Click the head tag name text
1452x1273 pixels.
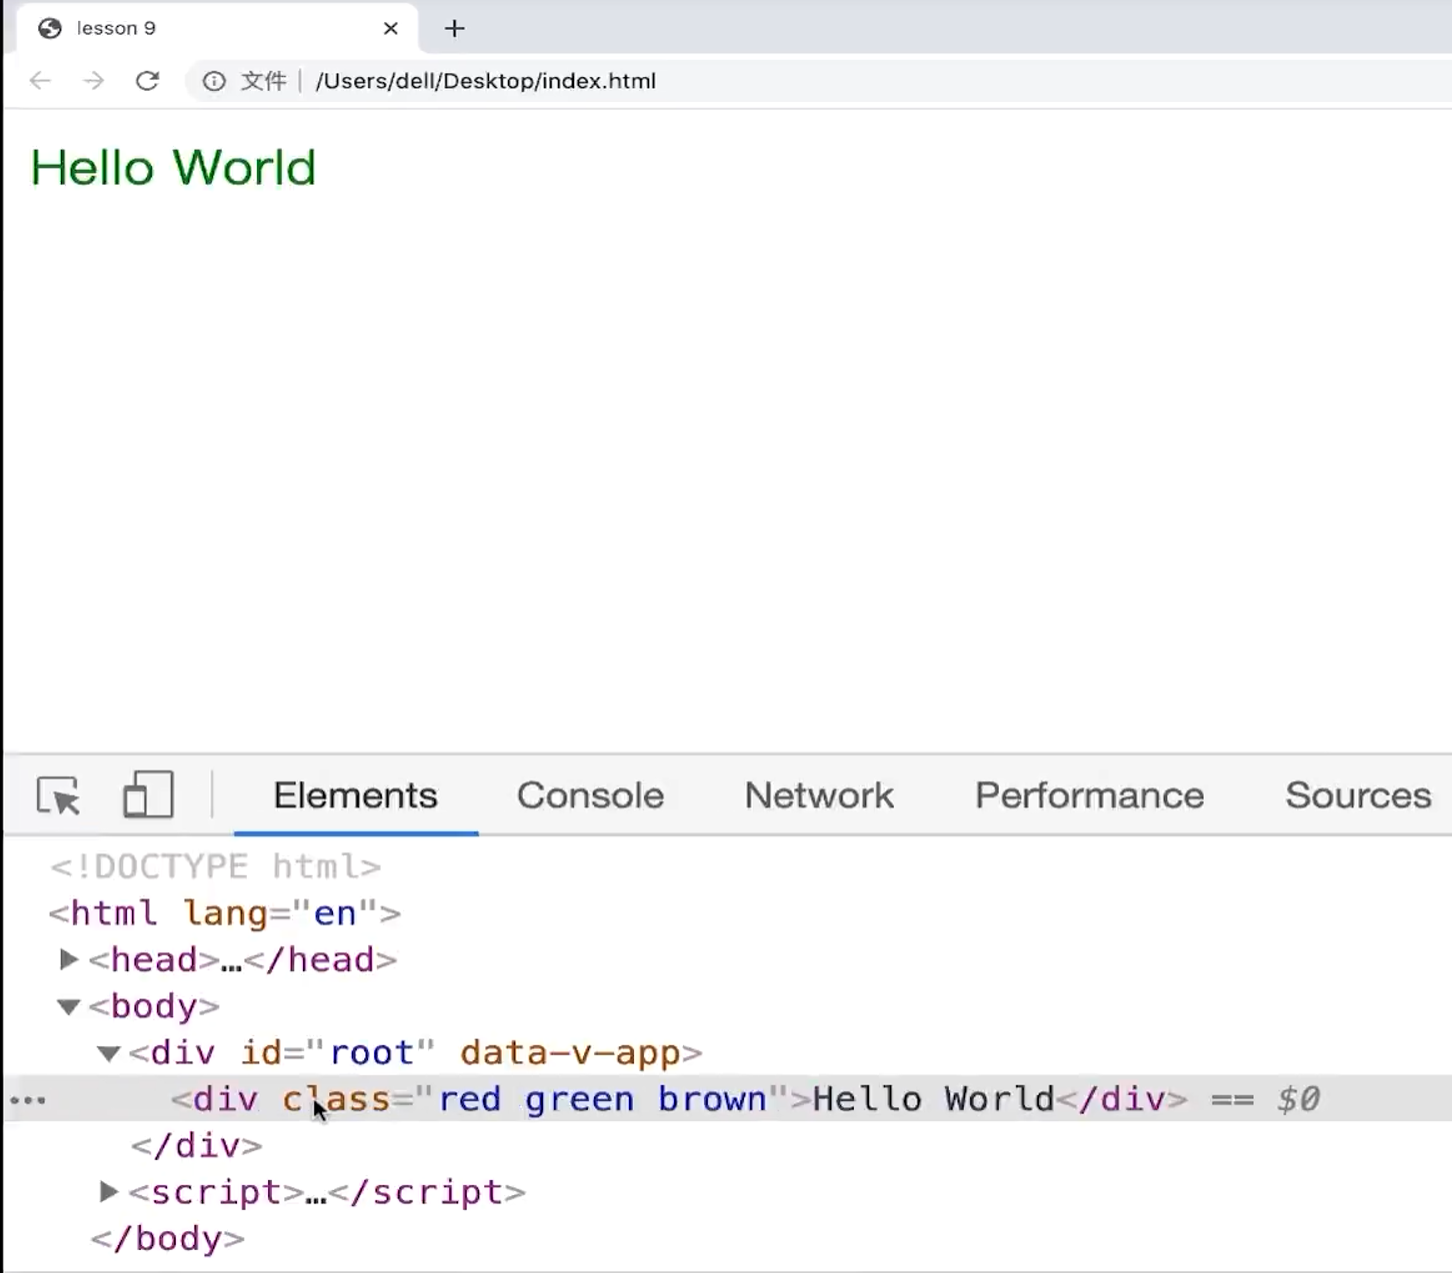(153, 960)
